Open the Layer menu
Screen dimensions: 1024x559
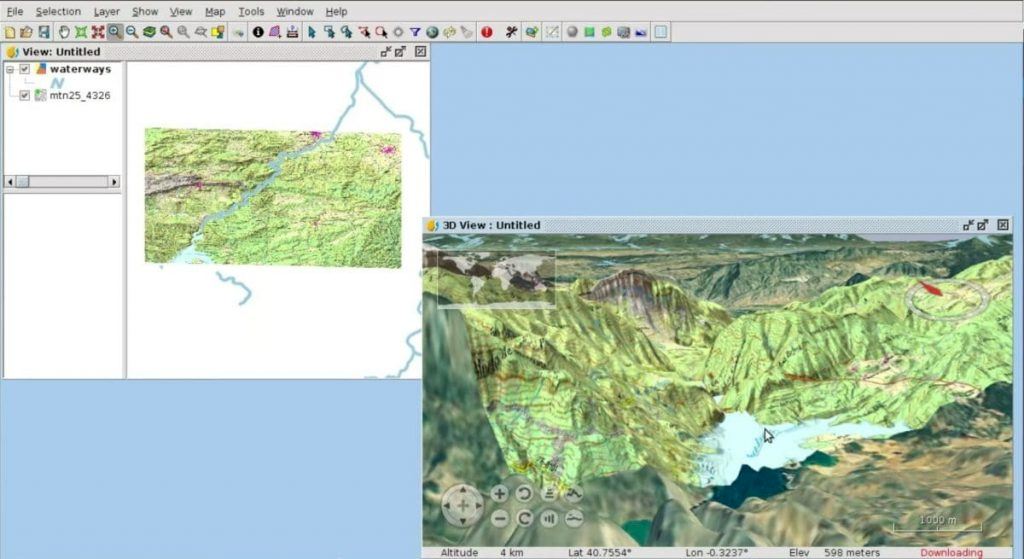pyautogui.click(x=106, y=11)
